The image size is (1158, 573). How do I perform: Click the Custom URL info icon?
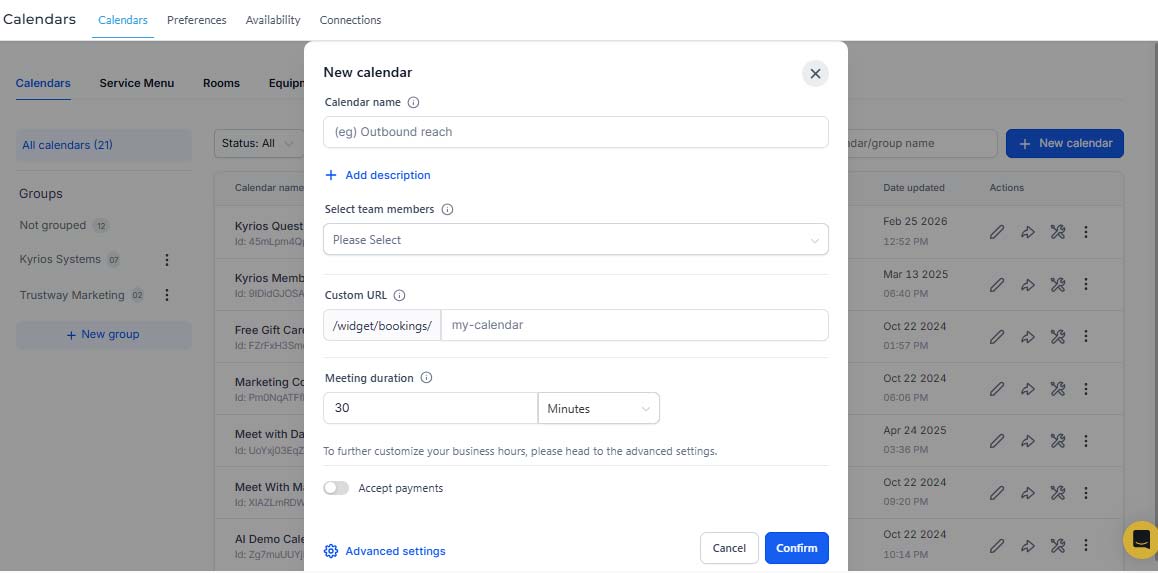tap(399, 296)
